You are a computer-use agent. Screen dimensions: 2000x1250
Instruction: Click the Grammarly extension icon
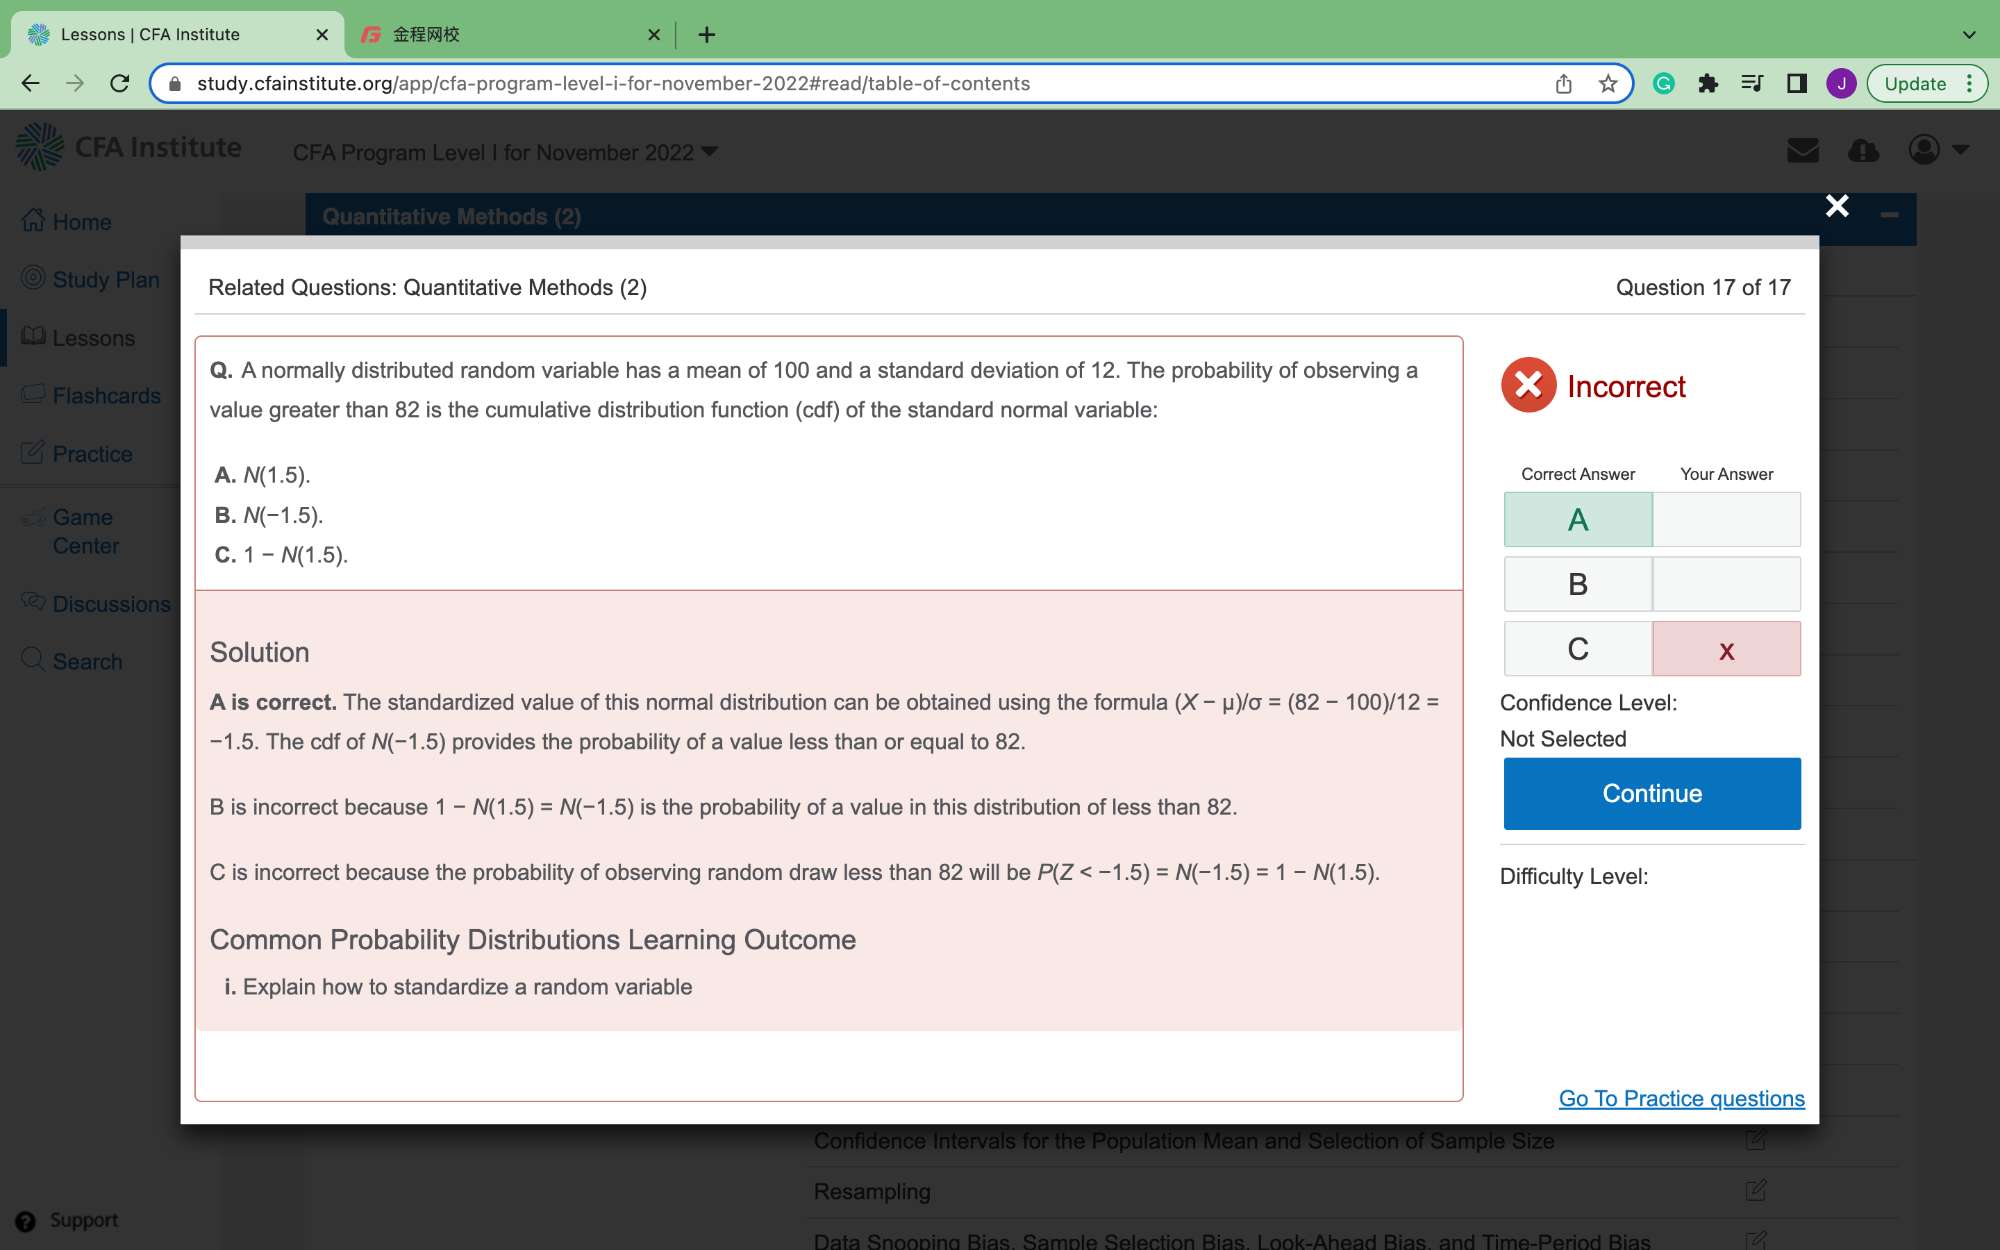[x=1664, y=84]
